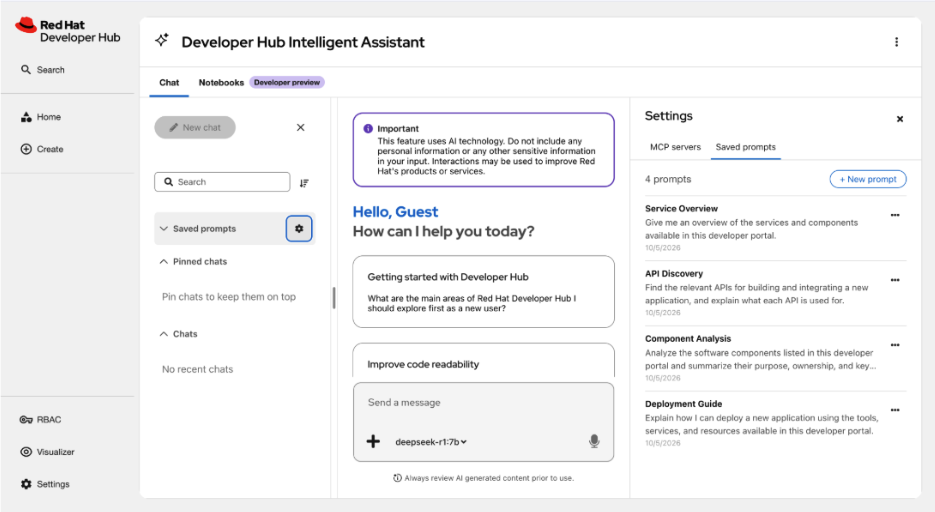Open the deepseek-r1:7b model dropdown
Viewport: 935px width, 512px height.
431,442
